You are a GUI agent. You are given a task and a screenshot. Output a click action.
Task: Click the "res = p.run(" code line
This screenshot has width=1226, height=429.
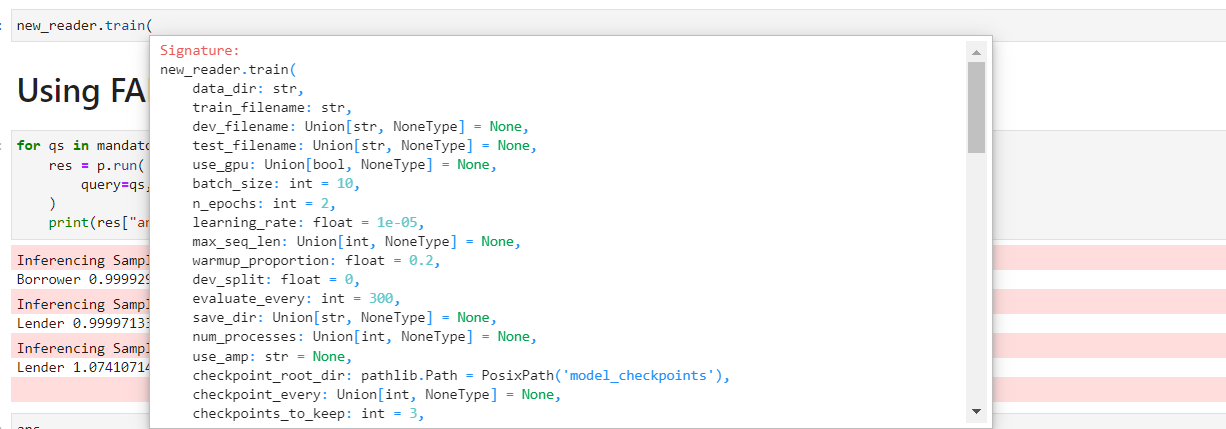coord(98,165)
